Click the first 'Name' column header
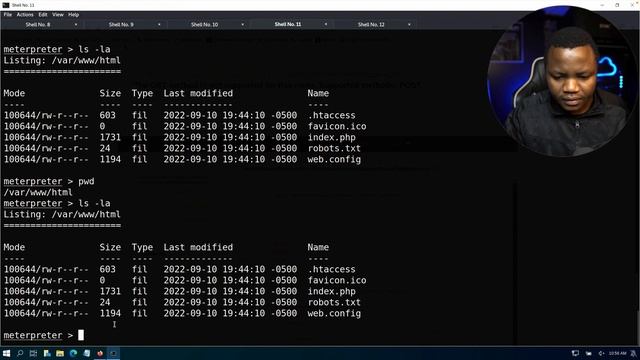This screenshot has width=640, height=360. pyautogui.click(x=318, y=93)
